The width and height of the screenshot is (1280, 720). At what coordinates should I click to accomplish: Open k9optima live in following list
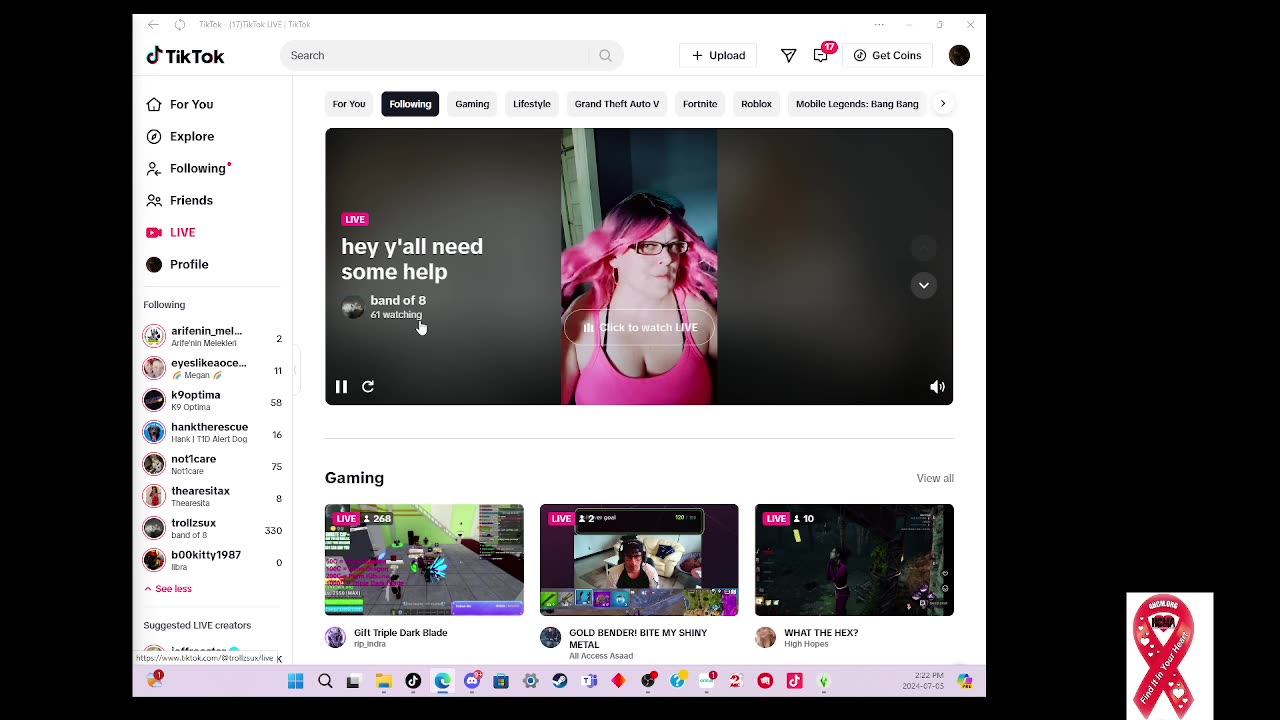(213, 400)
